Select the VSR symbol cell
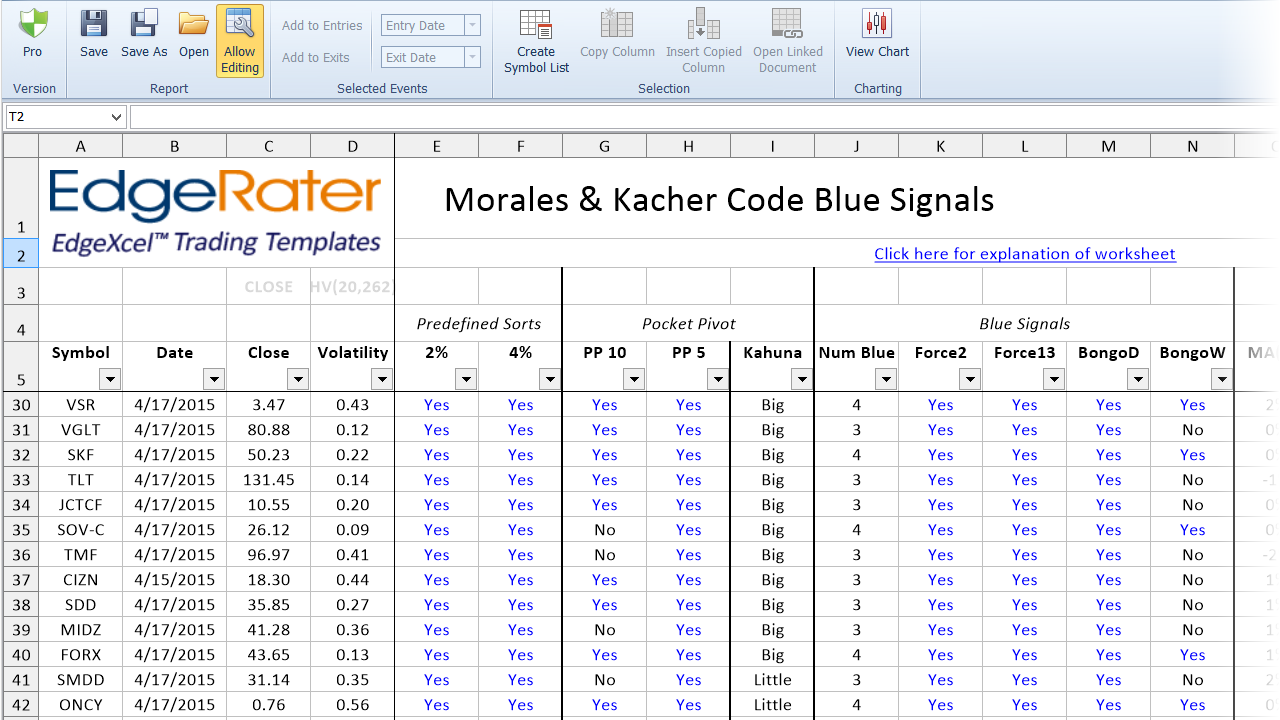 pos(81,405)
